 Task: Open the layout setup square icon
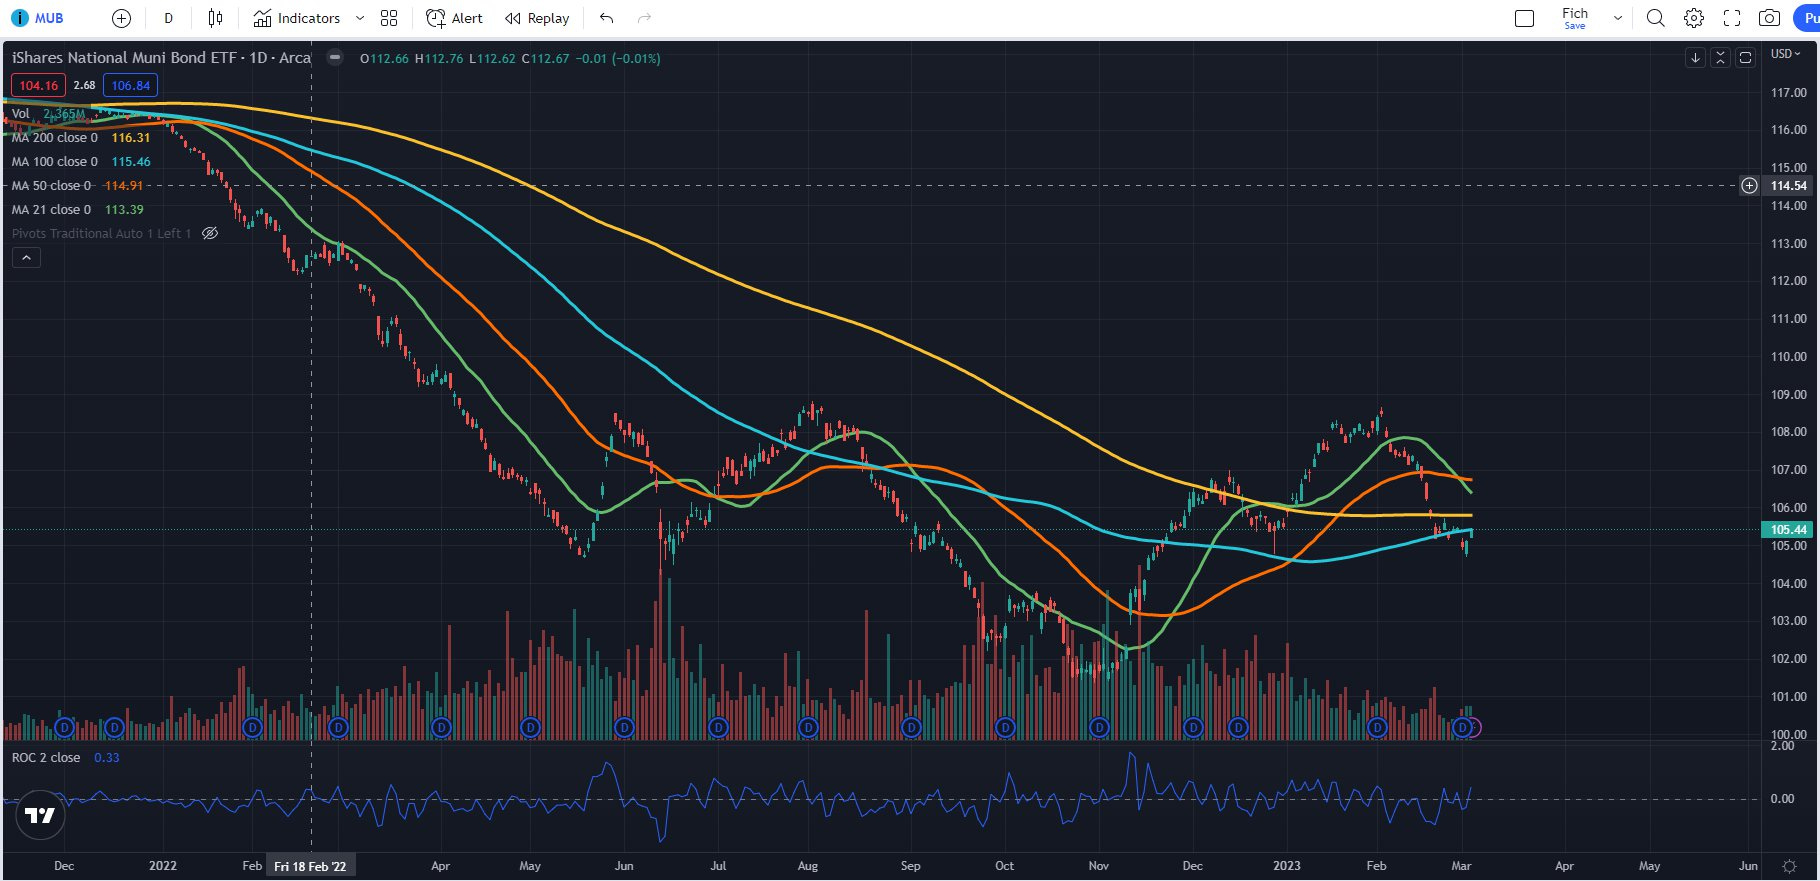[1524, 18]
